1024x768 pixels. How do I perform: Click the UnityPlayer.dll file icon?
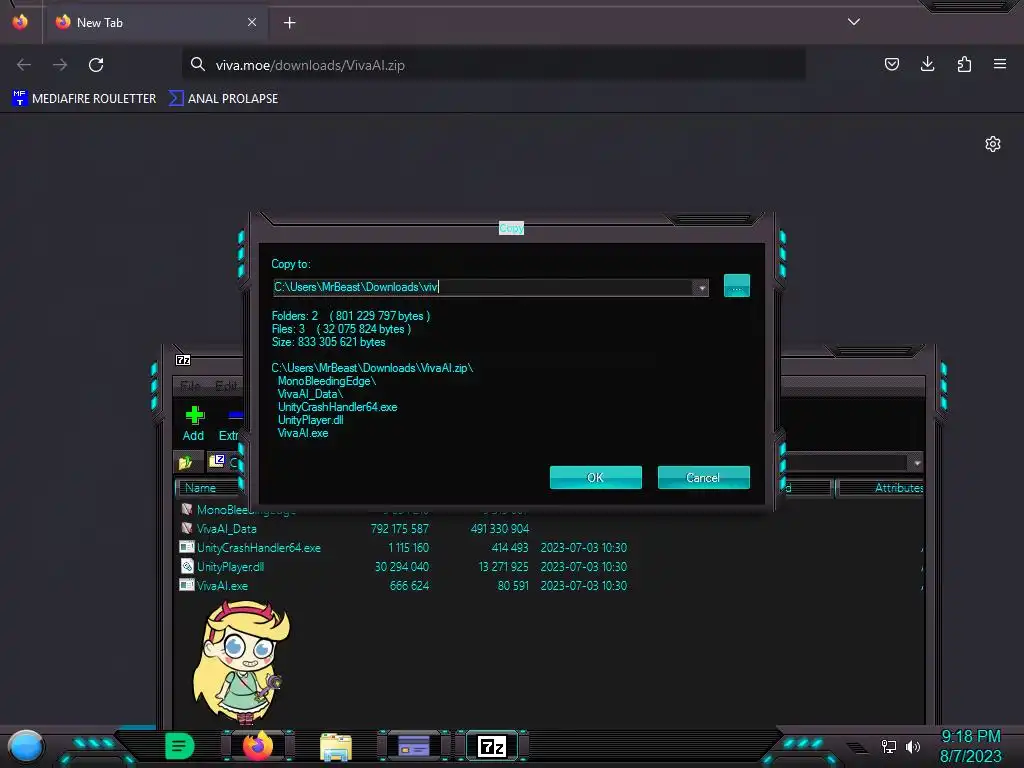187,566
